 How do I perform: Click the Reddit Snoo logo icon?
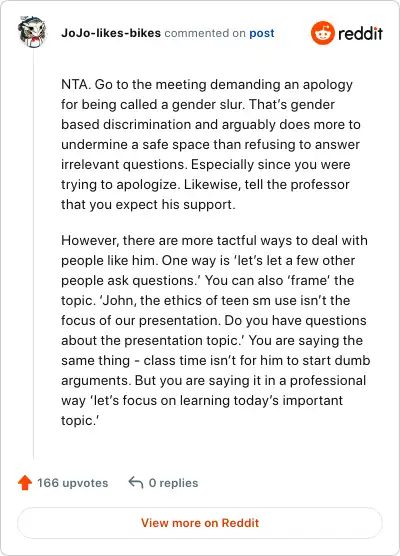[322, 33]
